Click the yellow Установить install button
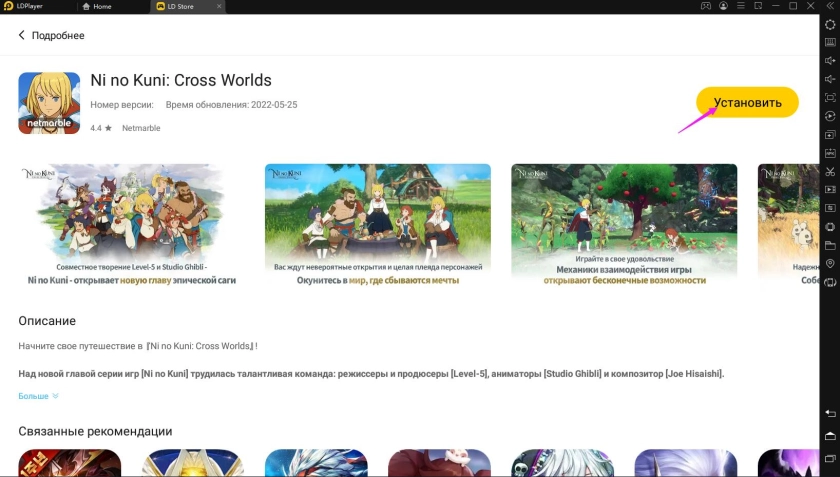Viewport: 840px width, 477px height. (x=747, y=102)
